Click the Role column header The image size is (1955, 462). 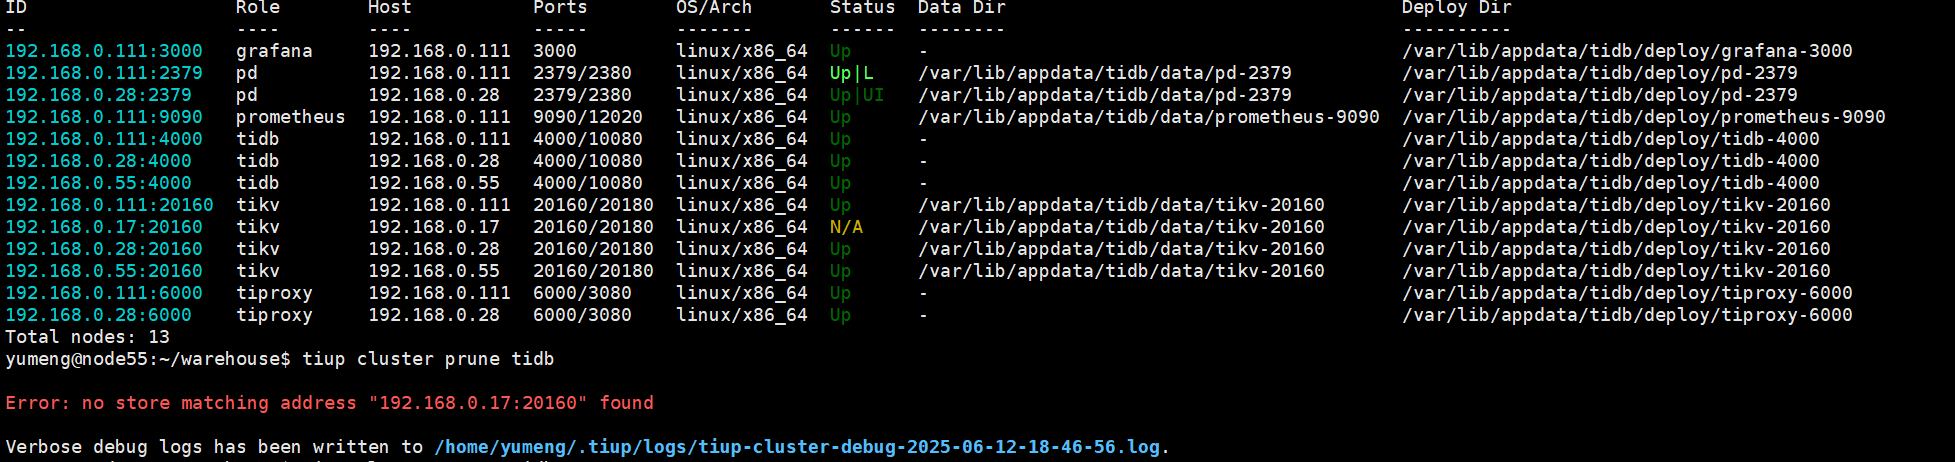258,8
